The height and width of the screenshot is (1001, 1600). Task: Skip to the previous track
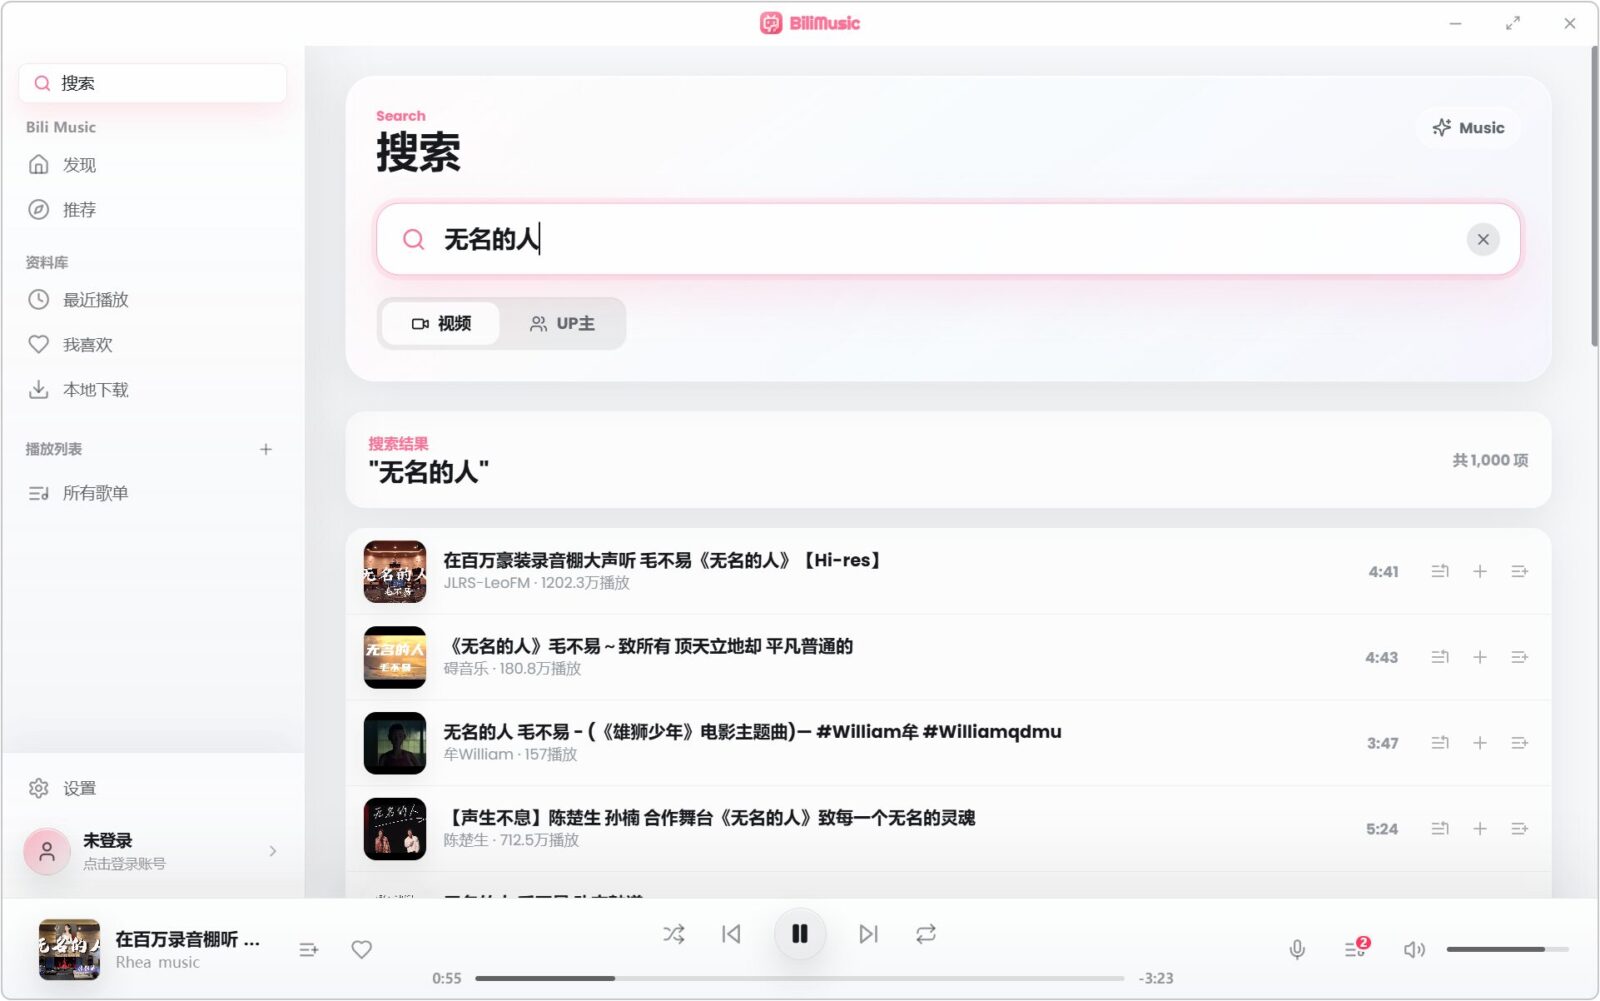tap(731, 935)
